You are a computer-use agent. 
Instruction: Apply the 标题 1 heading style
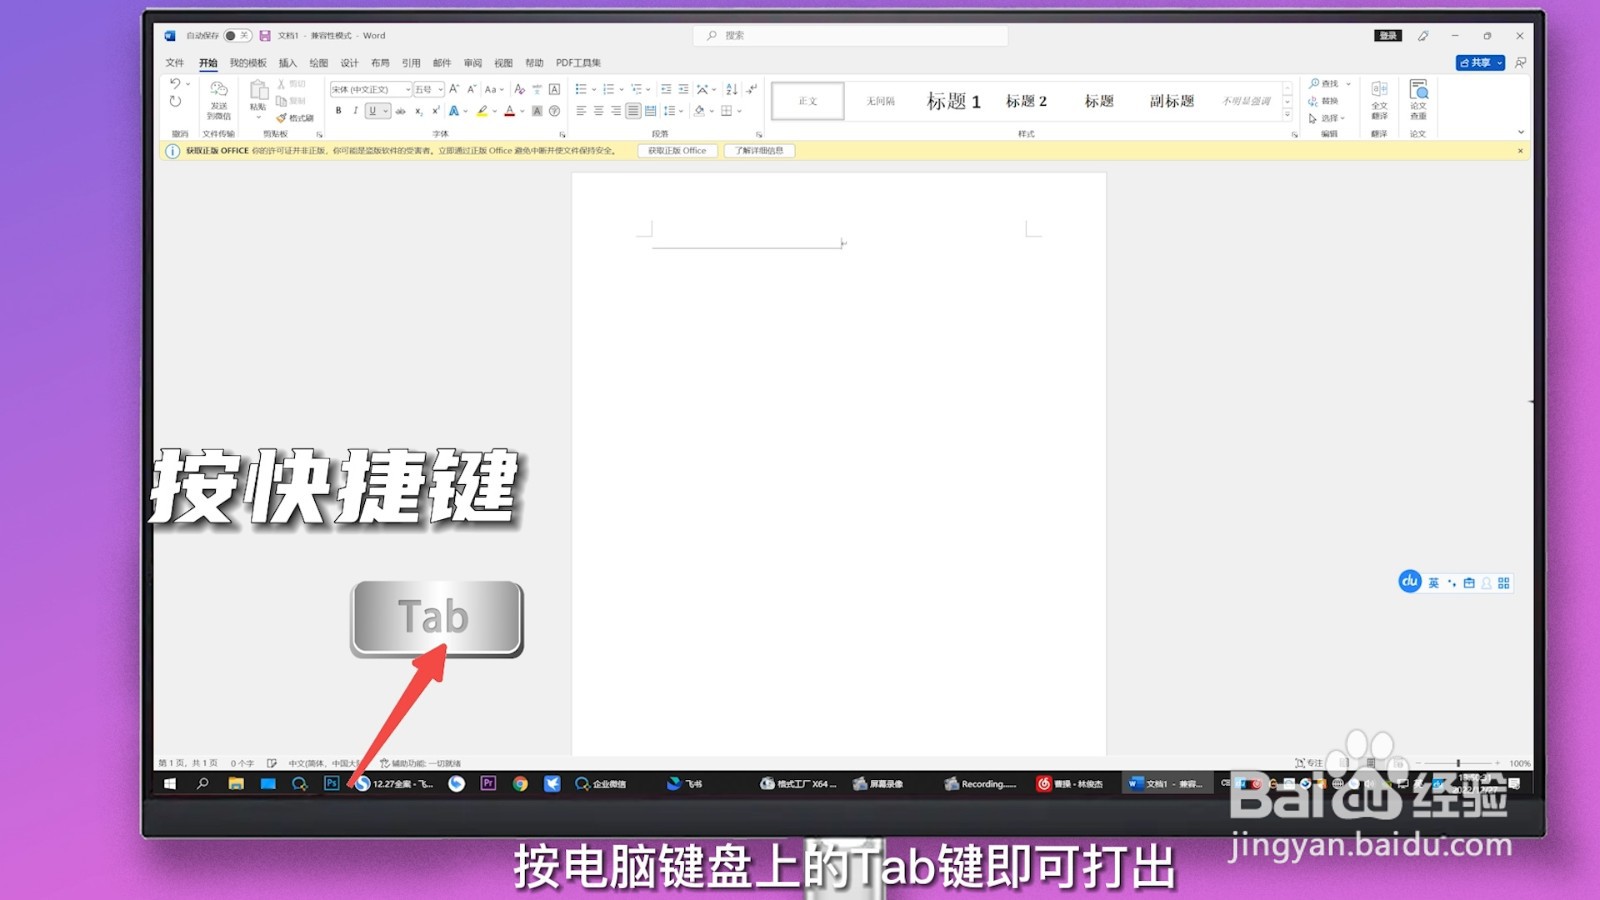pos(954,101)
